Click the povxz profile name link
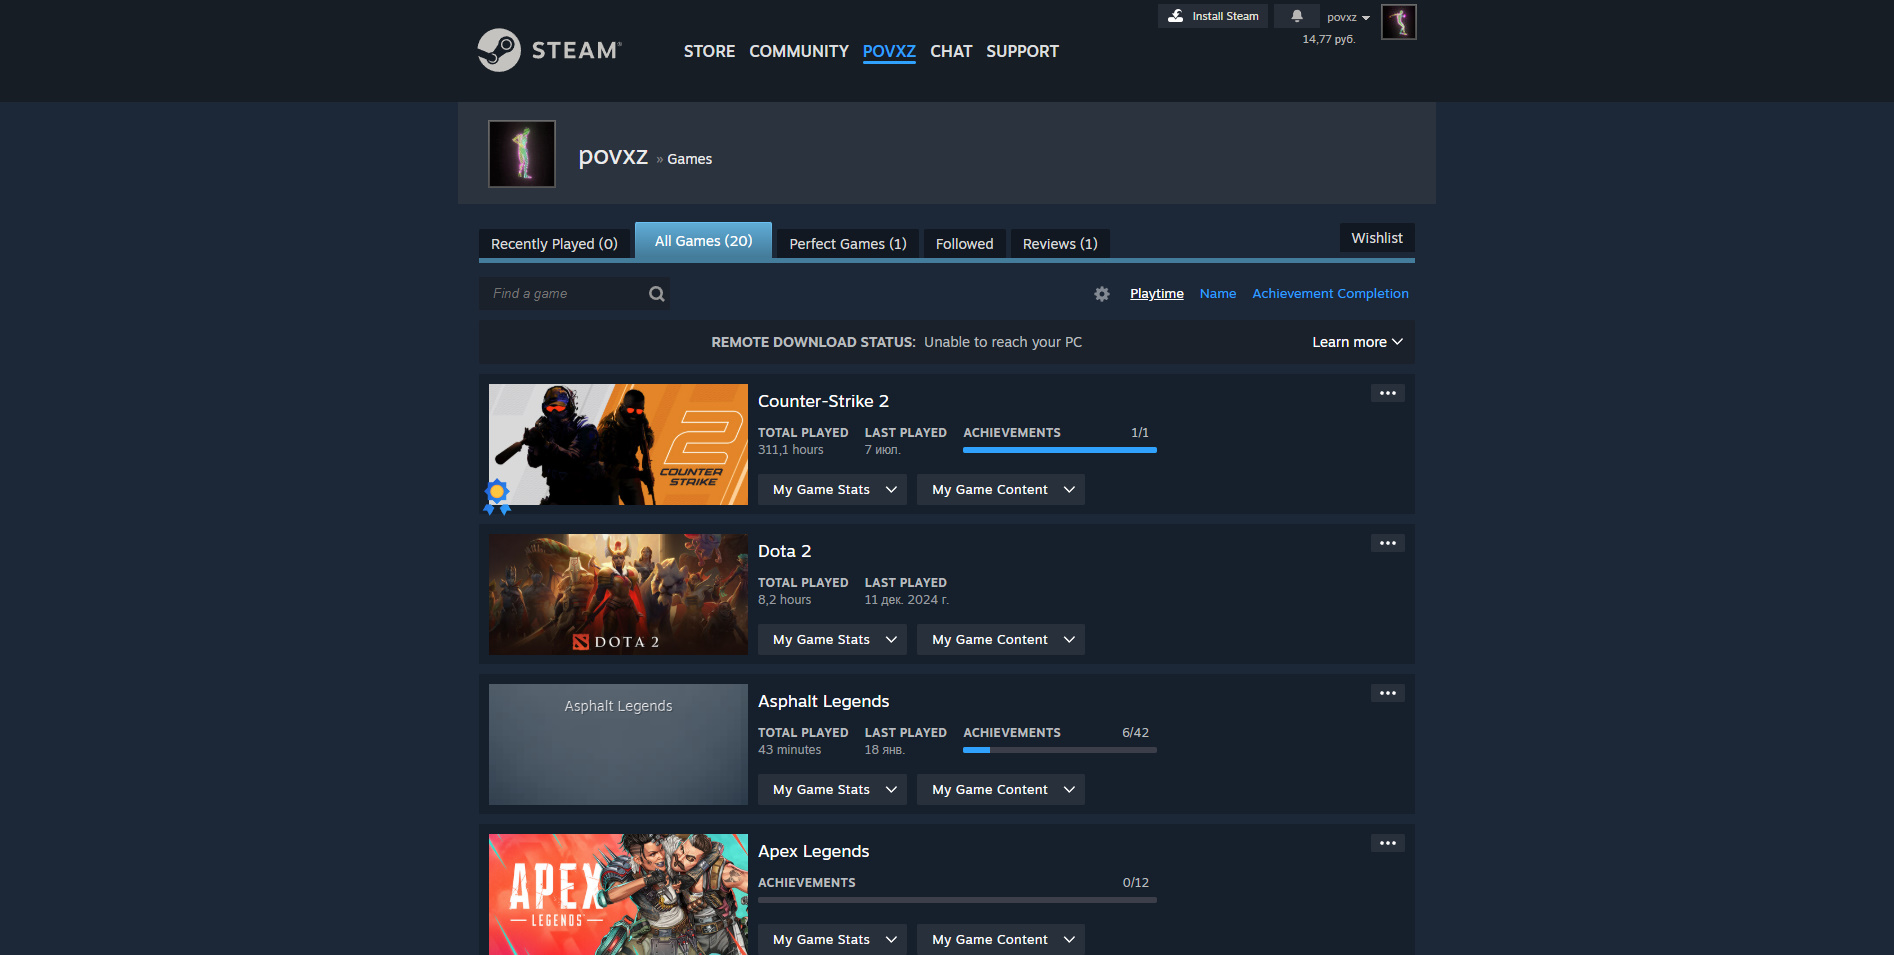1894x955 pixels. (613, 156)
